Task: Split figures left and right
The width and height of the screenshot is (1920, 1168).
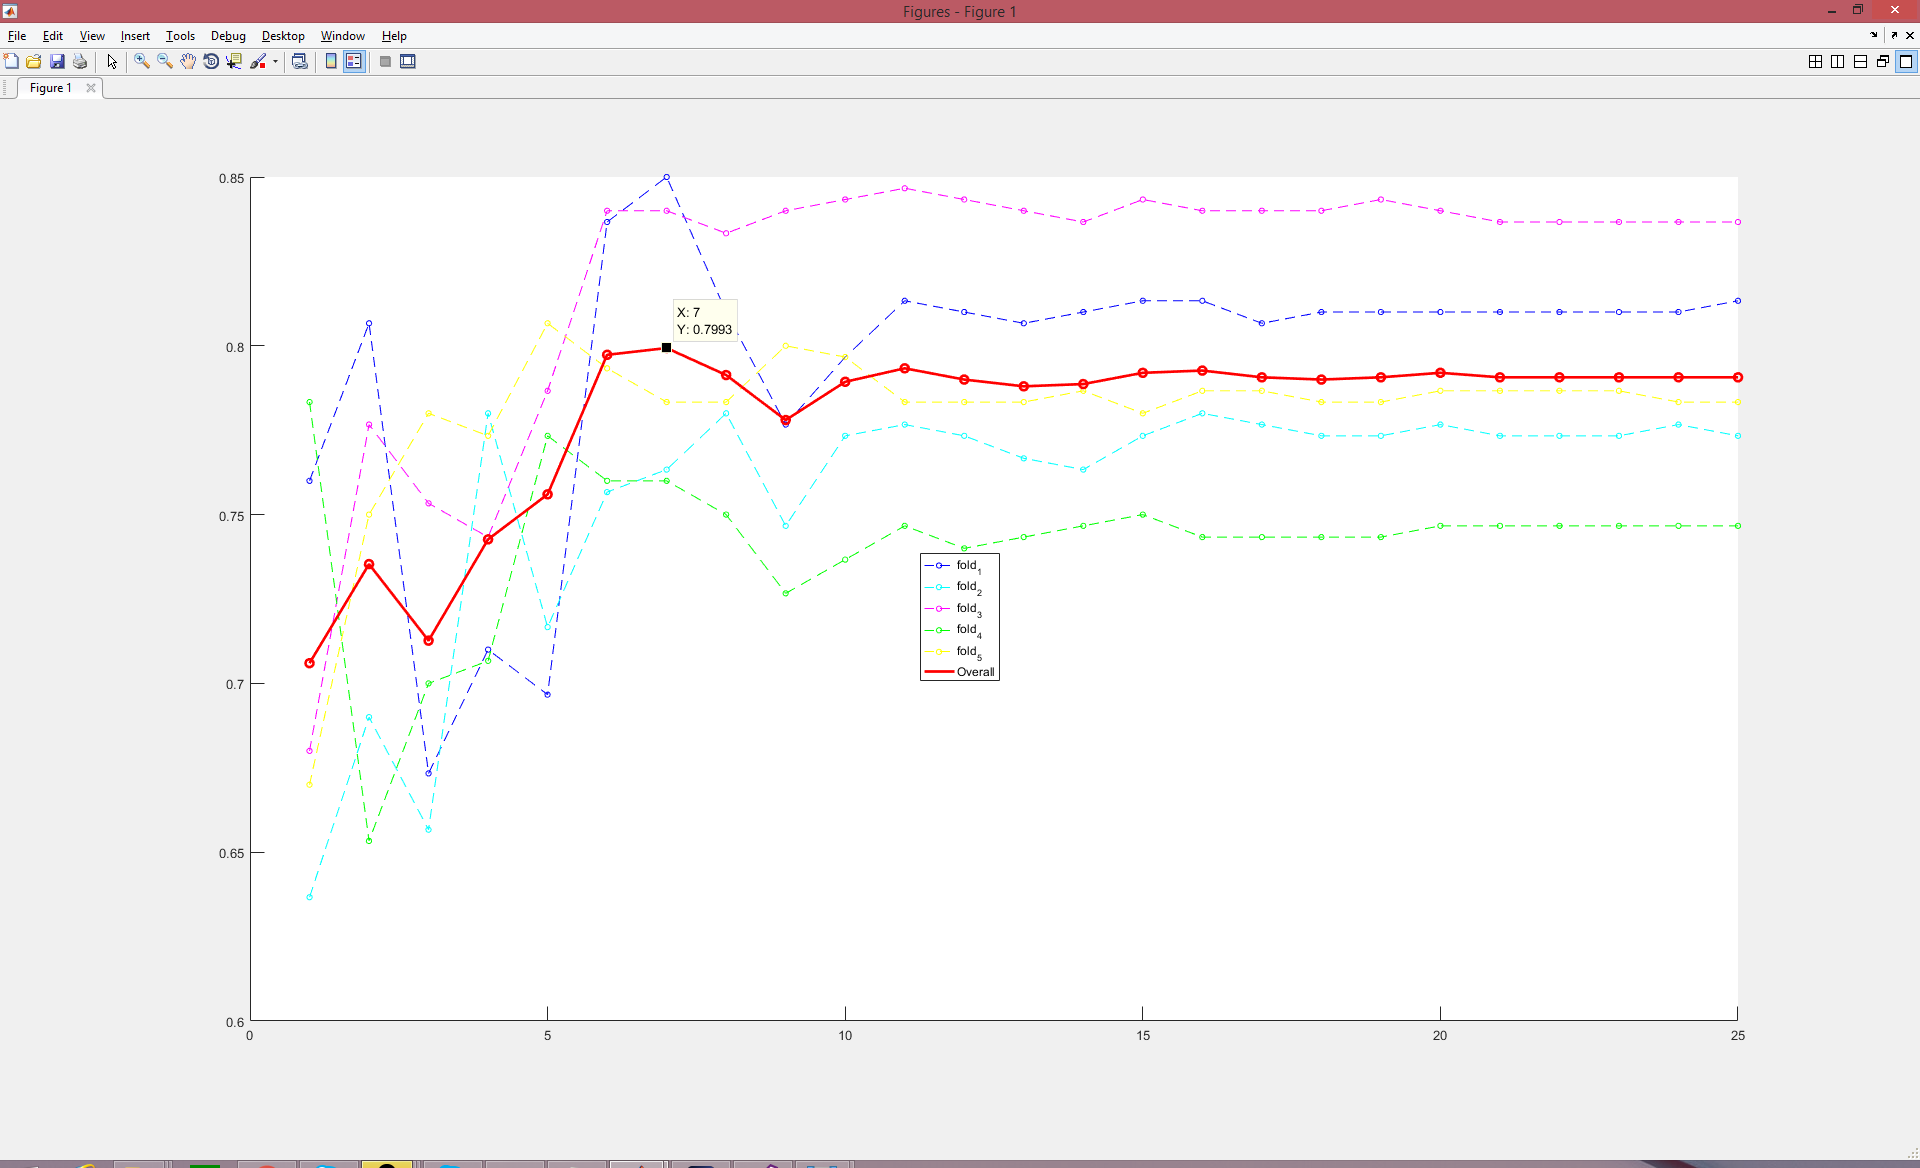Action: [1837, 61]
